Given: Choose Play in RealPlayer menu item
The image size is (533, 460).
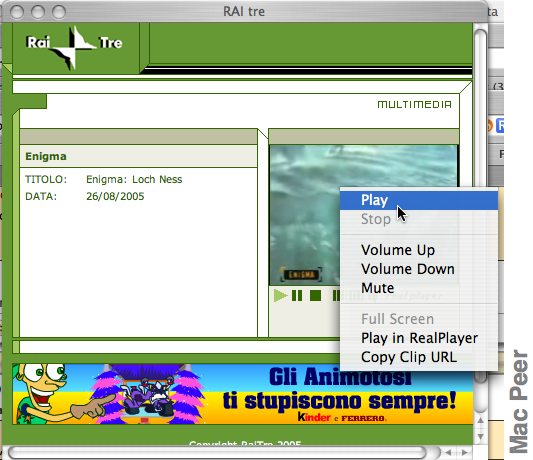Looking at the screenshot, I should point(419,338).
